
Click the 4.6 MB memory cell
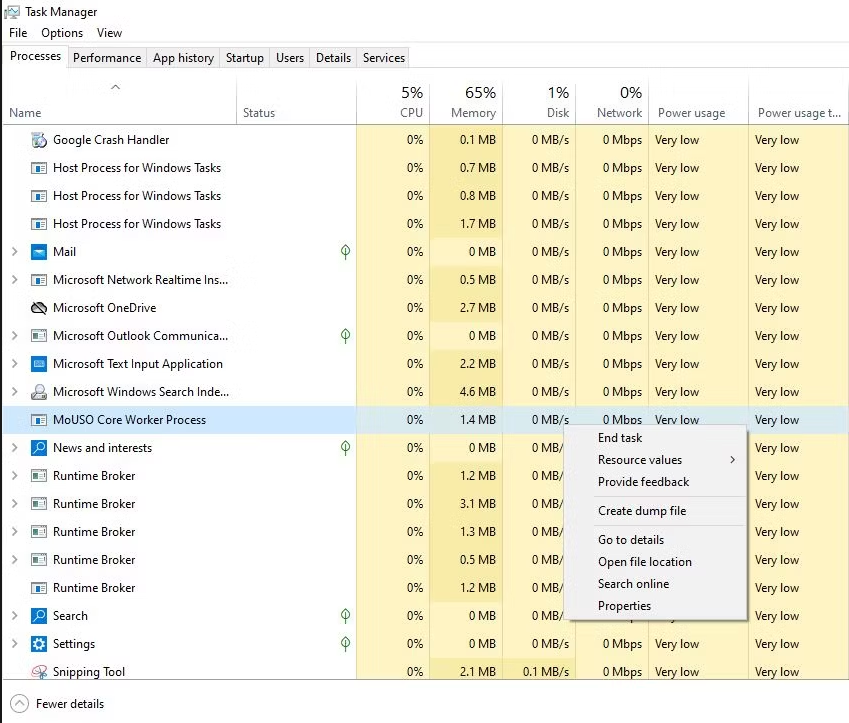[466, 392]
